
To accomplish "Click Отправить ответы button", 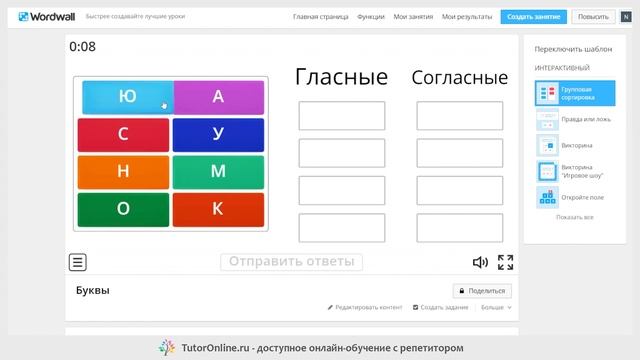I will pyautogui.click(x=291, y=262).
